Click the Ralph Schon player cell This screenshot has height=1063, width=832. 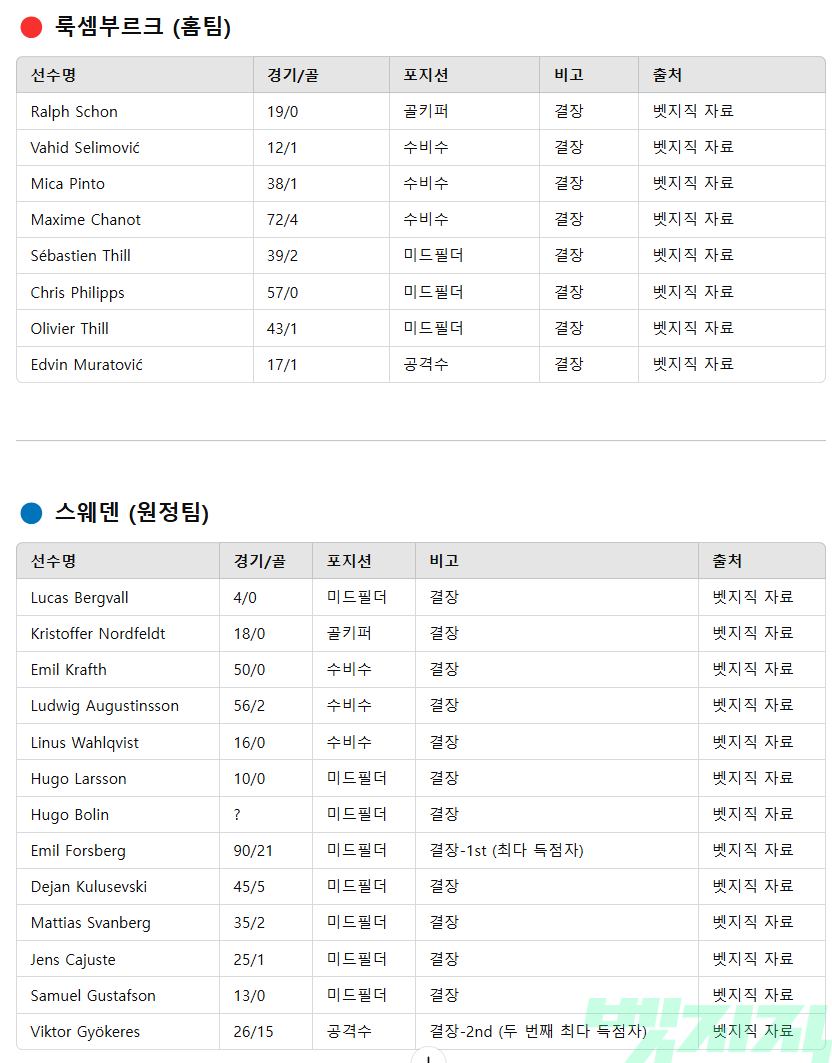click(74, 111)
